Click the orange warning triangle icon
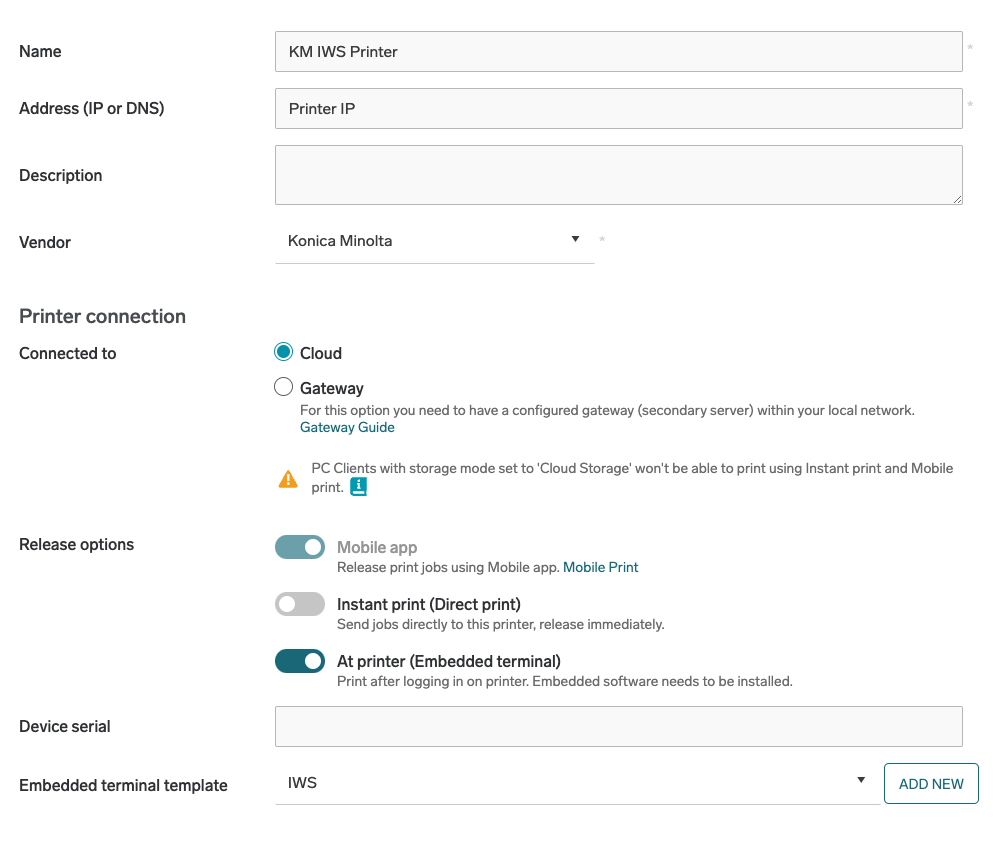The height and width of the screenshot is (858, 1007). pos(288,479)
